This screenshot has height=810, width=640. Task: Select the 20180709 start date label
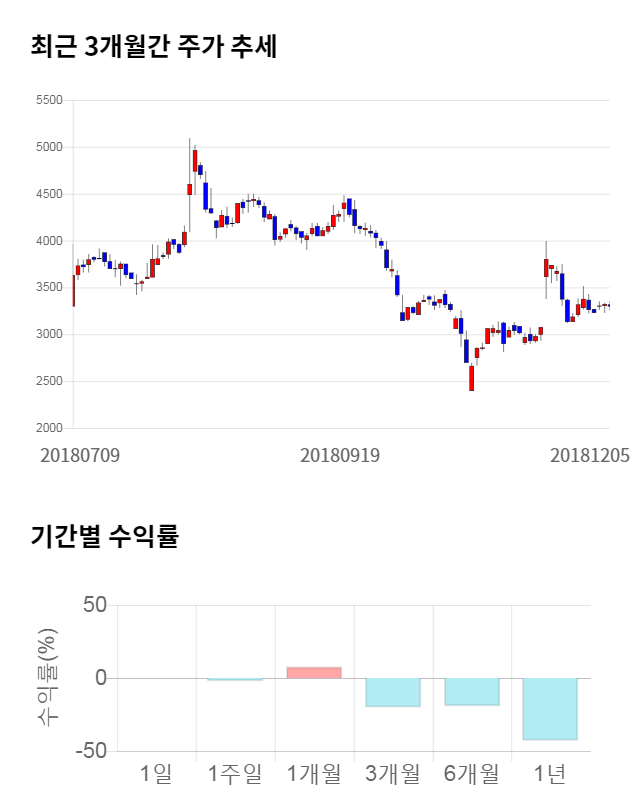[x=80, y=455]
